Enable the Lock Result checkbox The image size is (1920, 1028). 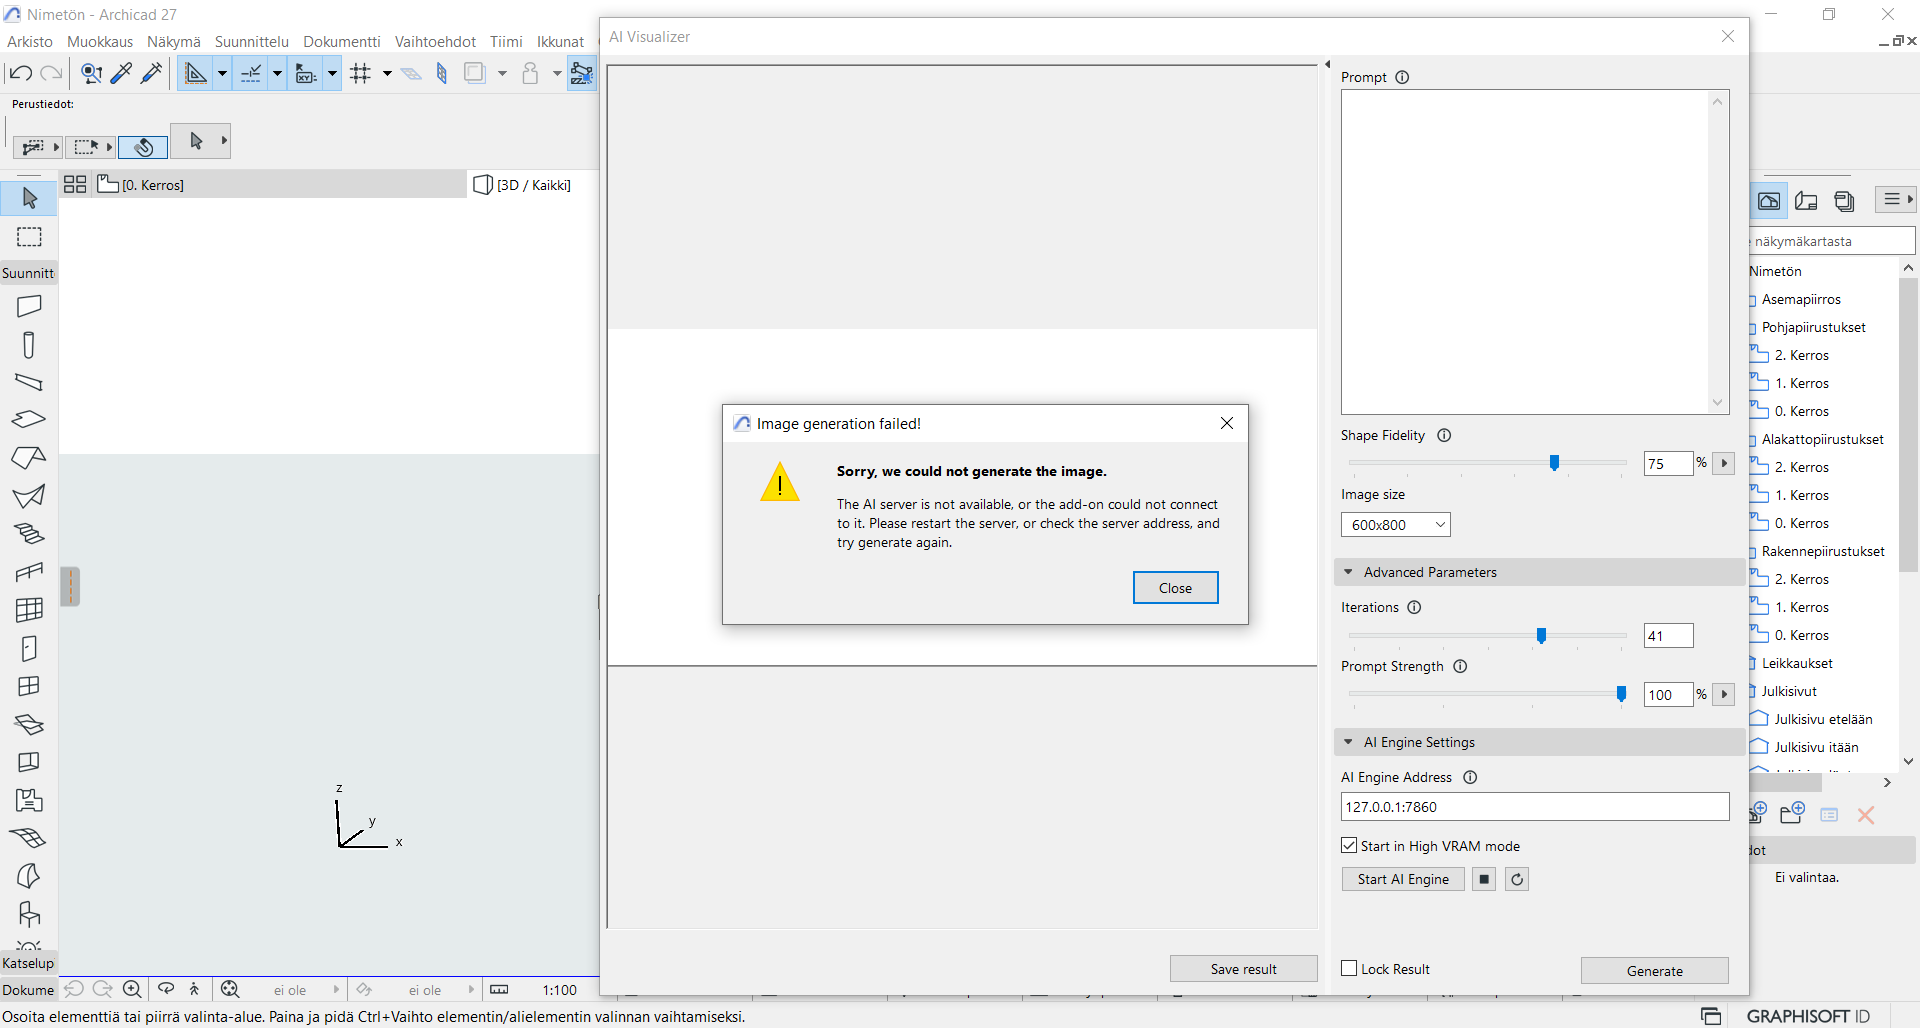1349,968
